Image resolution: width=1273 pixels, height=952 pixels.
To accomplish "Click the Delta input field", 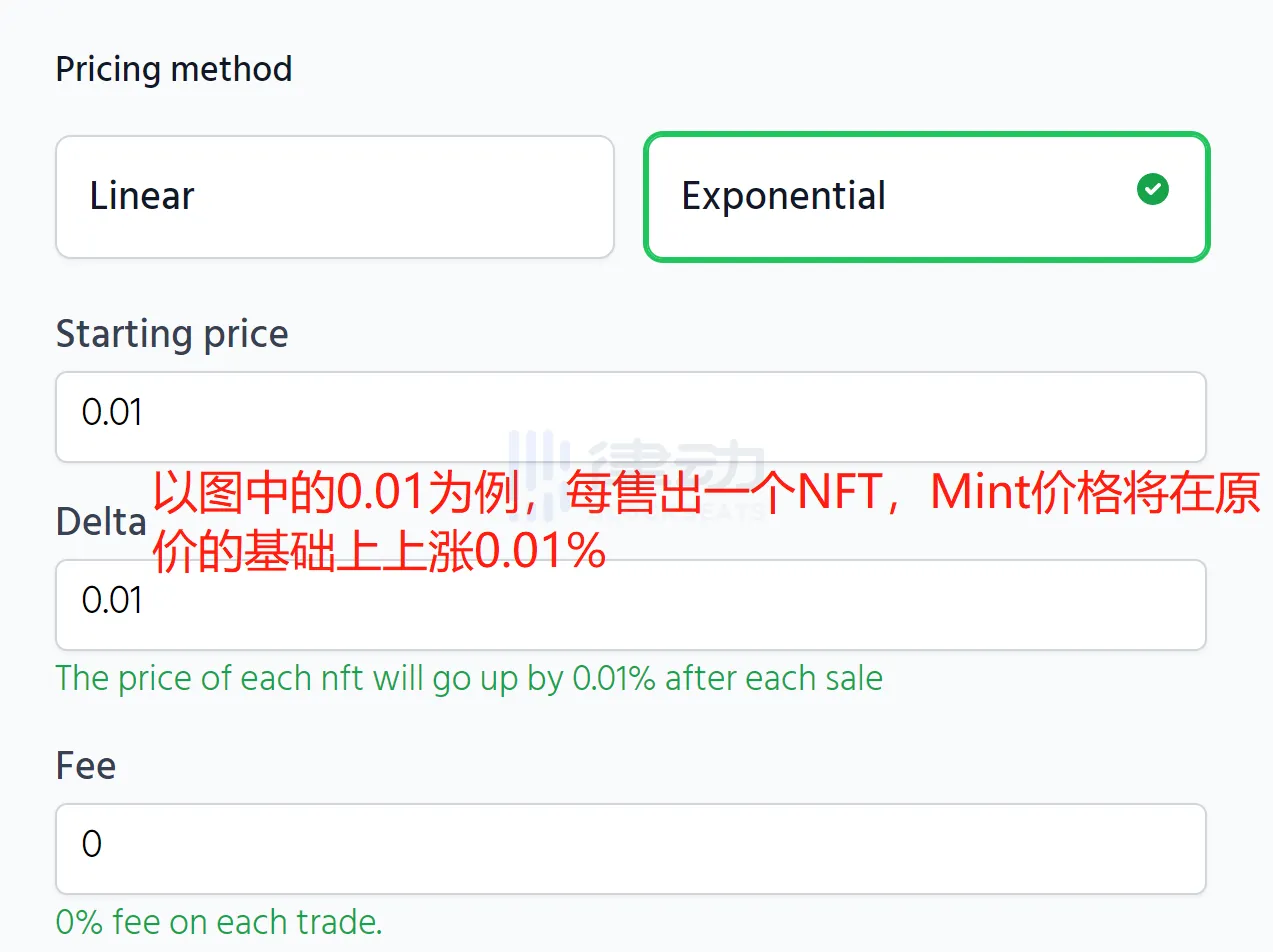I will tap(630, 605).
